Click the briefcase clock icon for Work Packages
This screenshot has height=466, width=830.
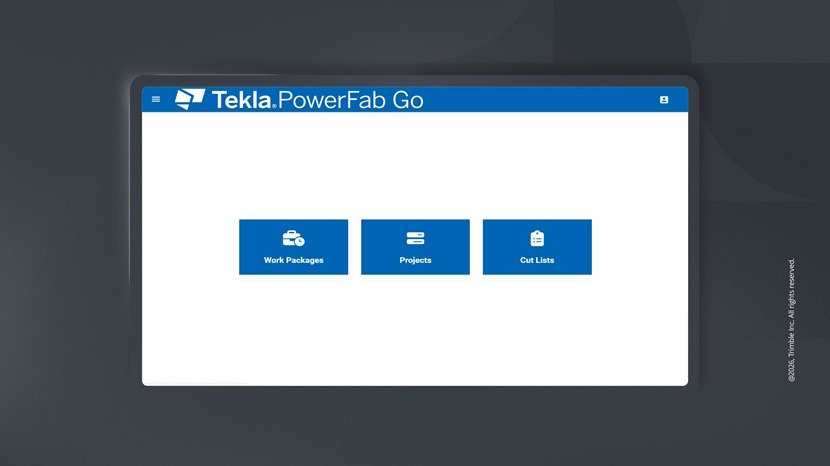[x=293, y=238]
